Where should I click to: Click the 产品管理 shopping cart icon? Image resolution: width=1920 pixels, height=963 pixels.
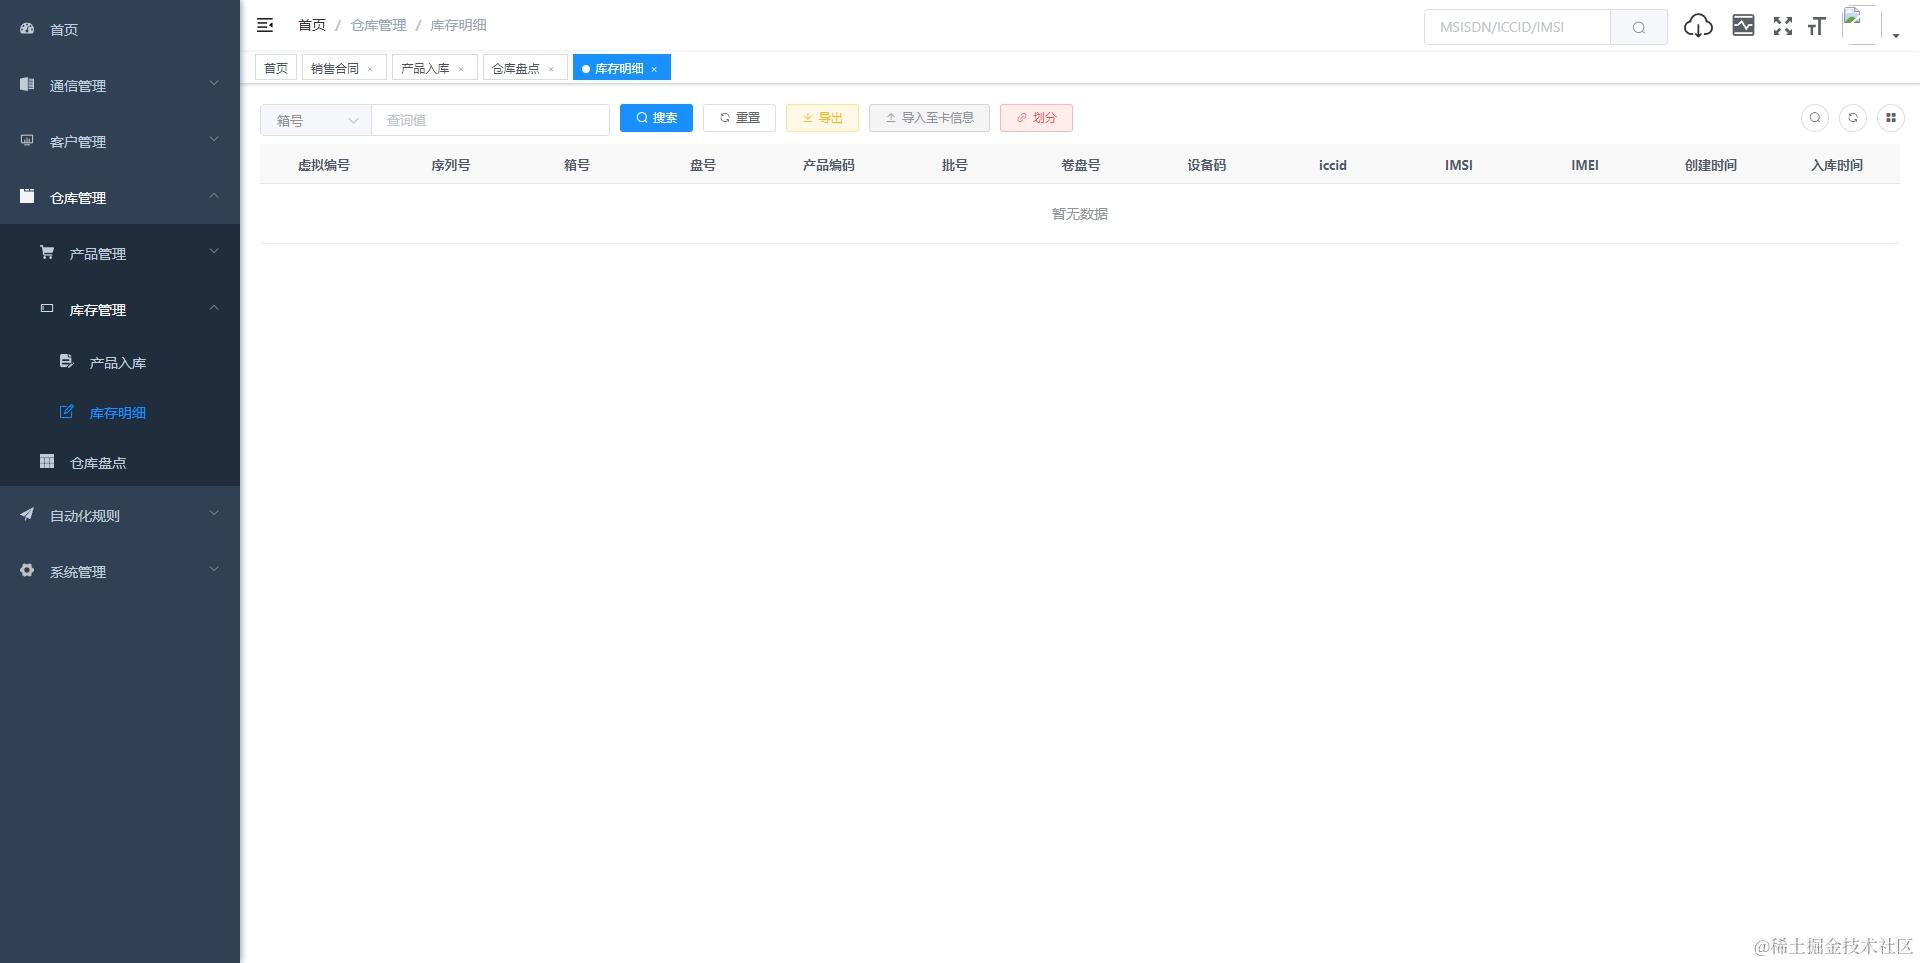pos(47,253)
